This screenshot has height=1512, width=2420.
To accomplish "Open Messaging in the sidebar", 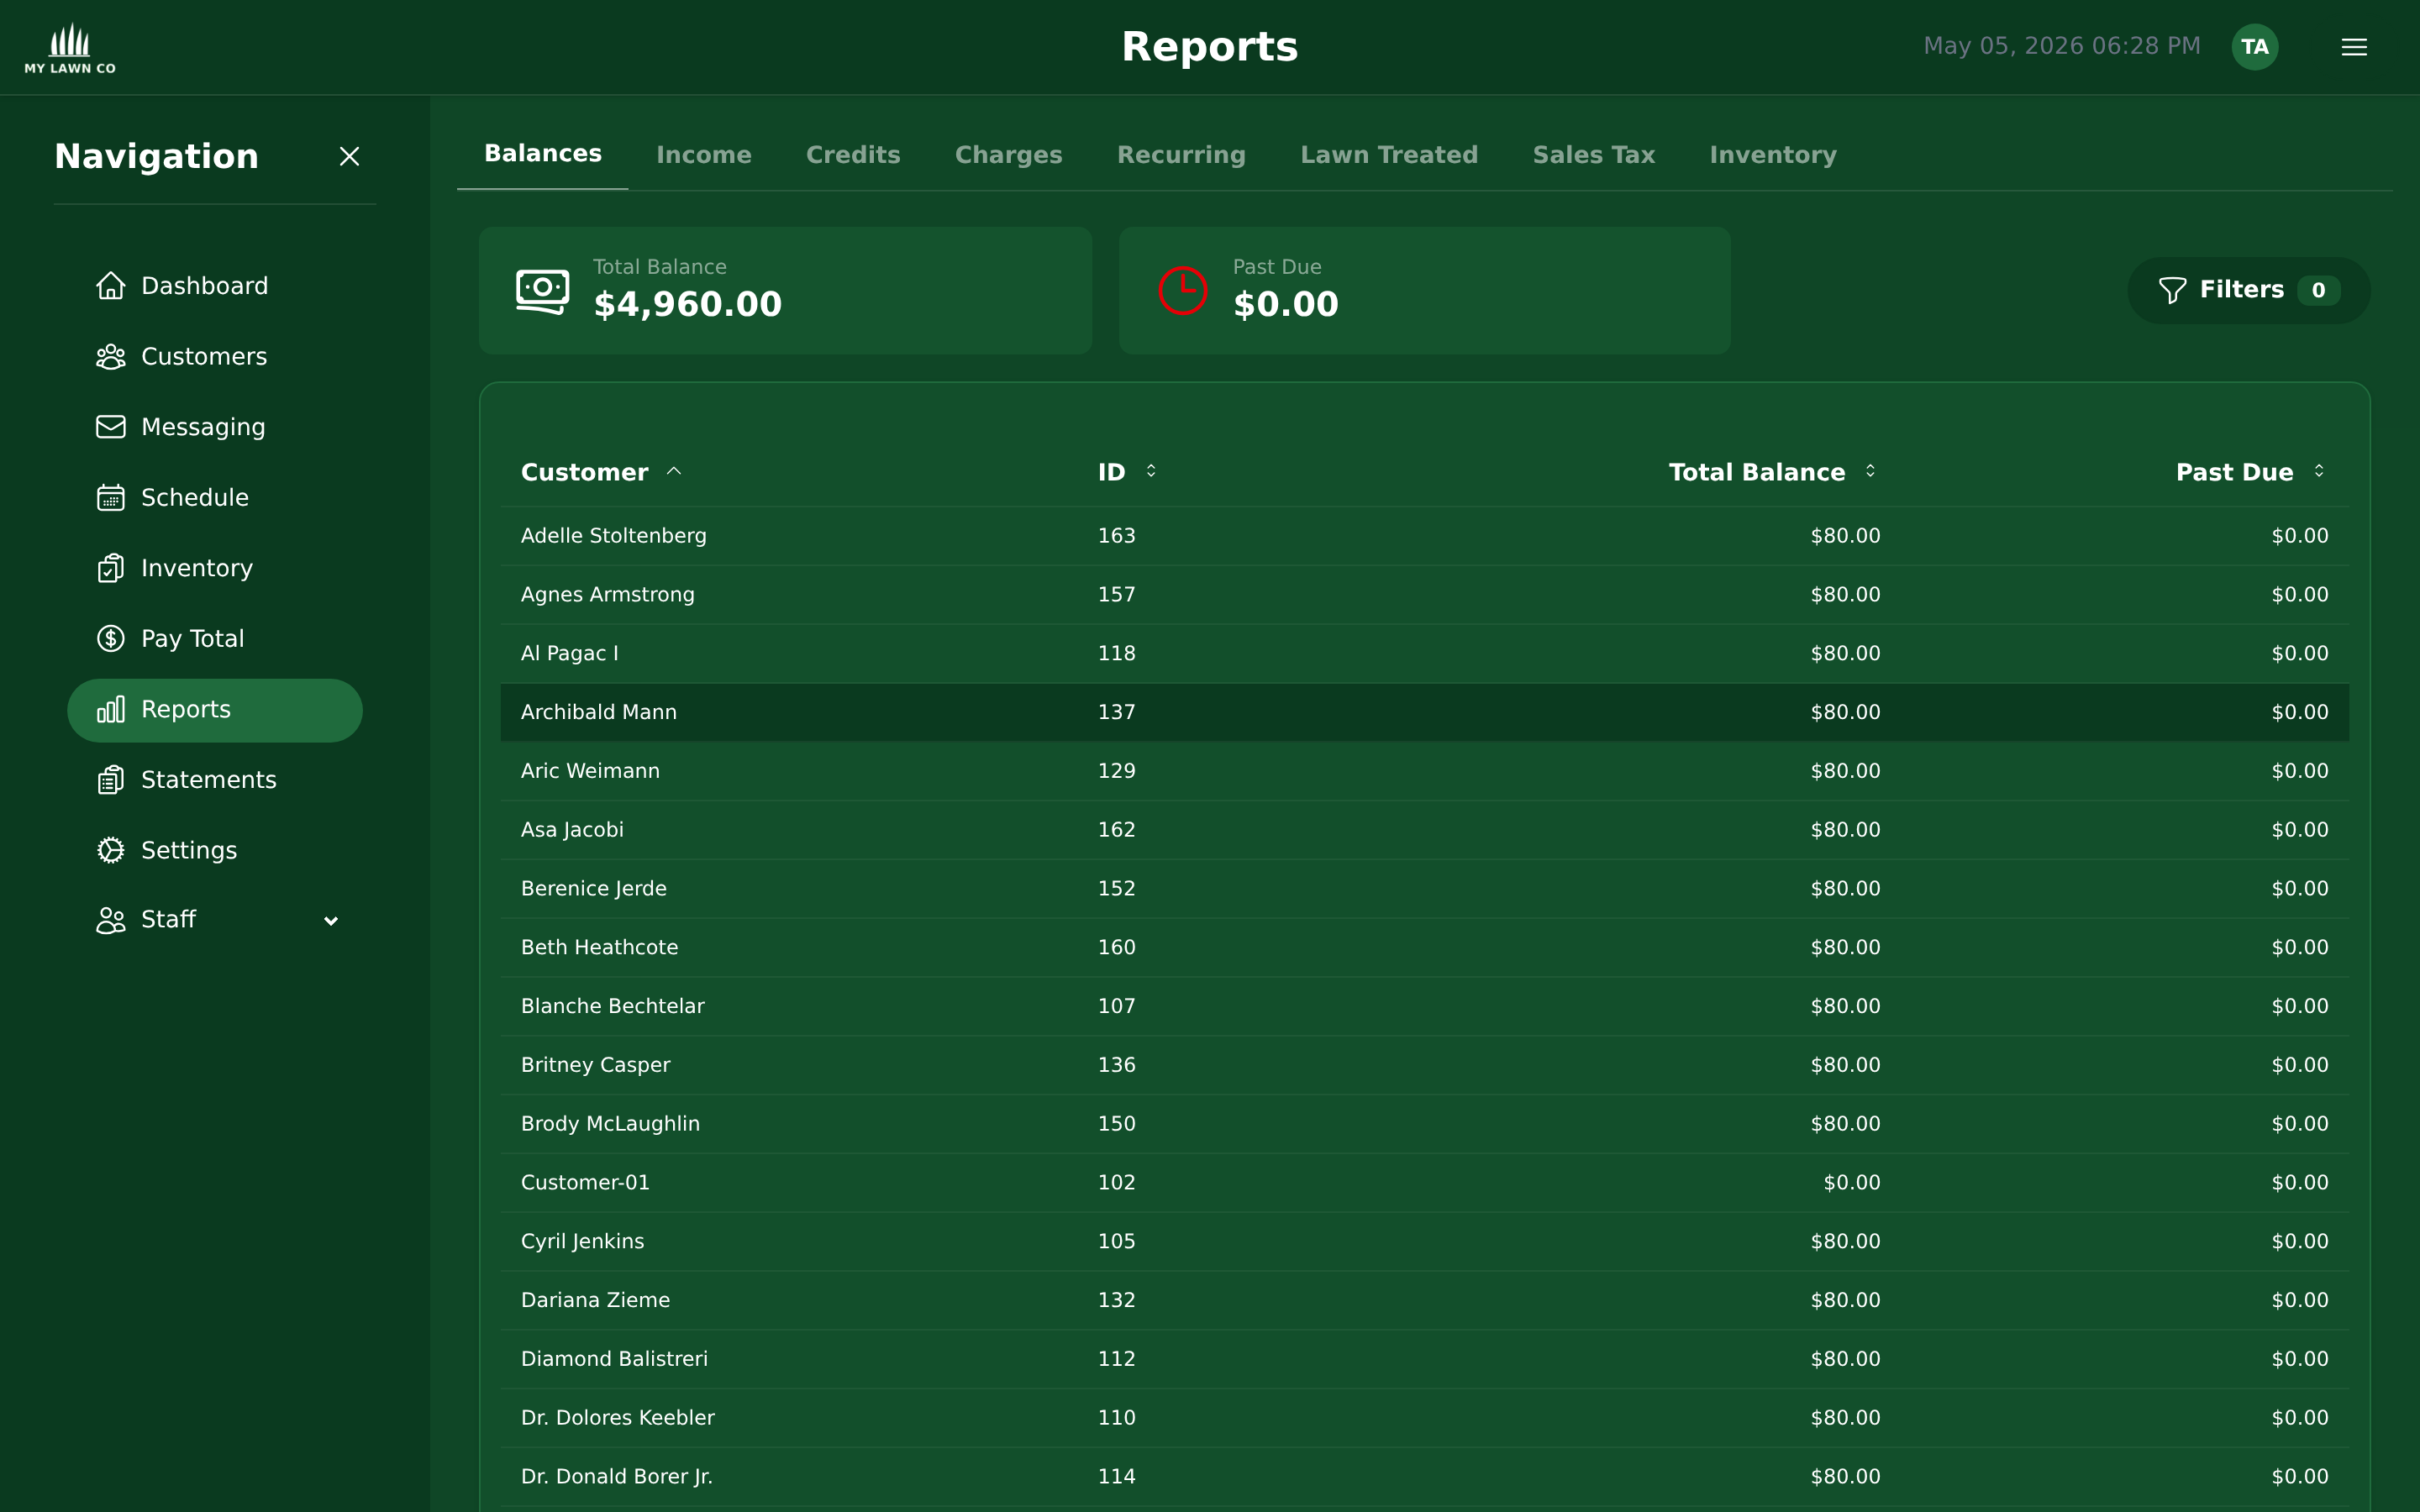I will pos(215,427).
